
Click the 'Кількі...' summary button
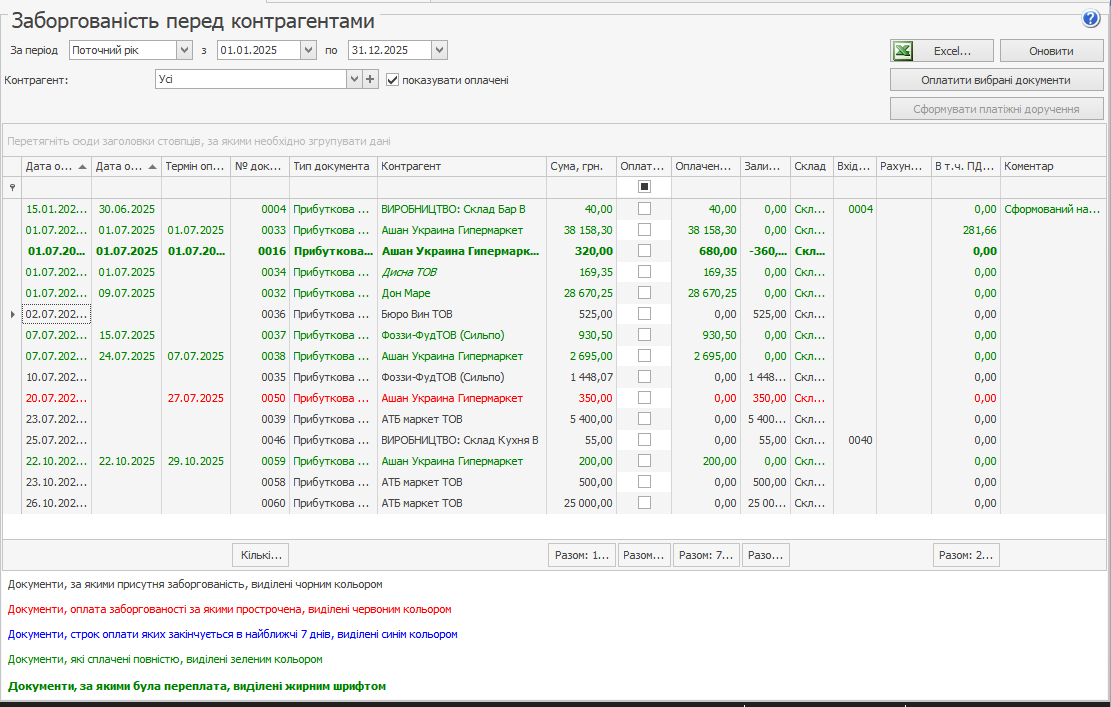point(260,555)
